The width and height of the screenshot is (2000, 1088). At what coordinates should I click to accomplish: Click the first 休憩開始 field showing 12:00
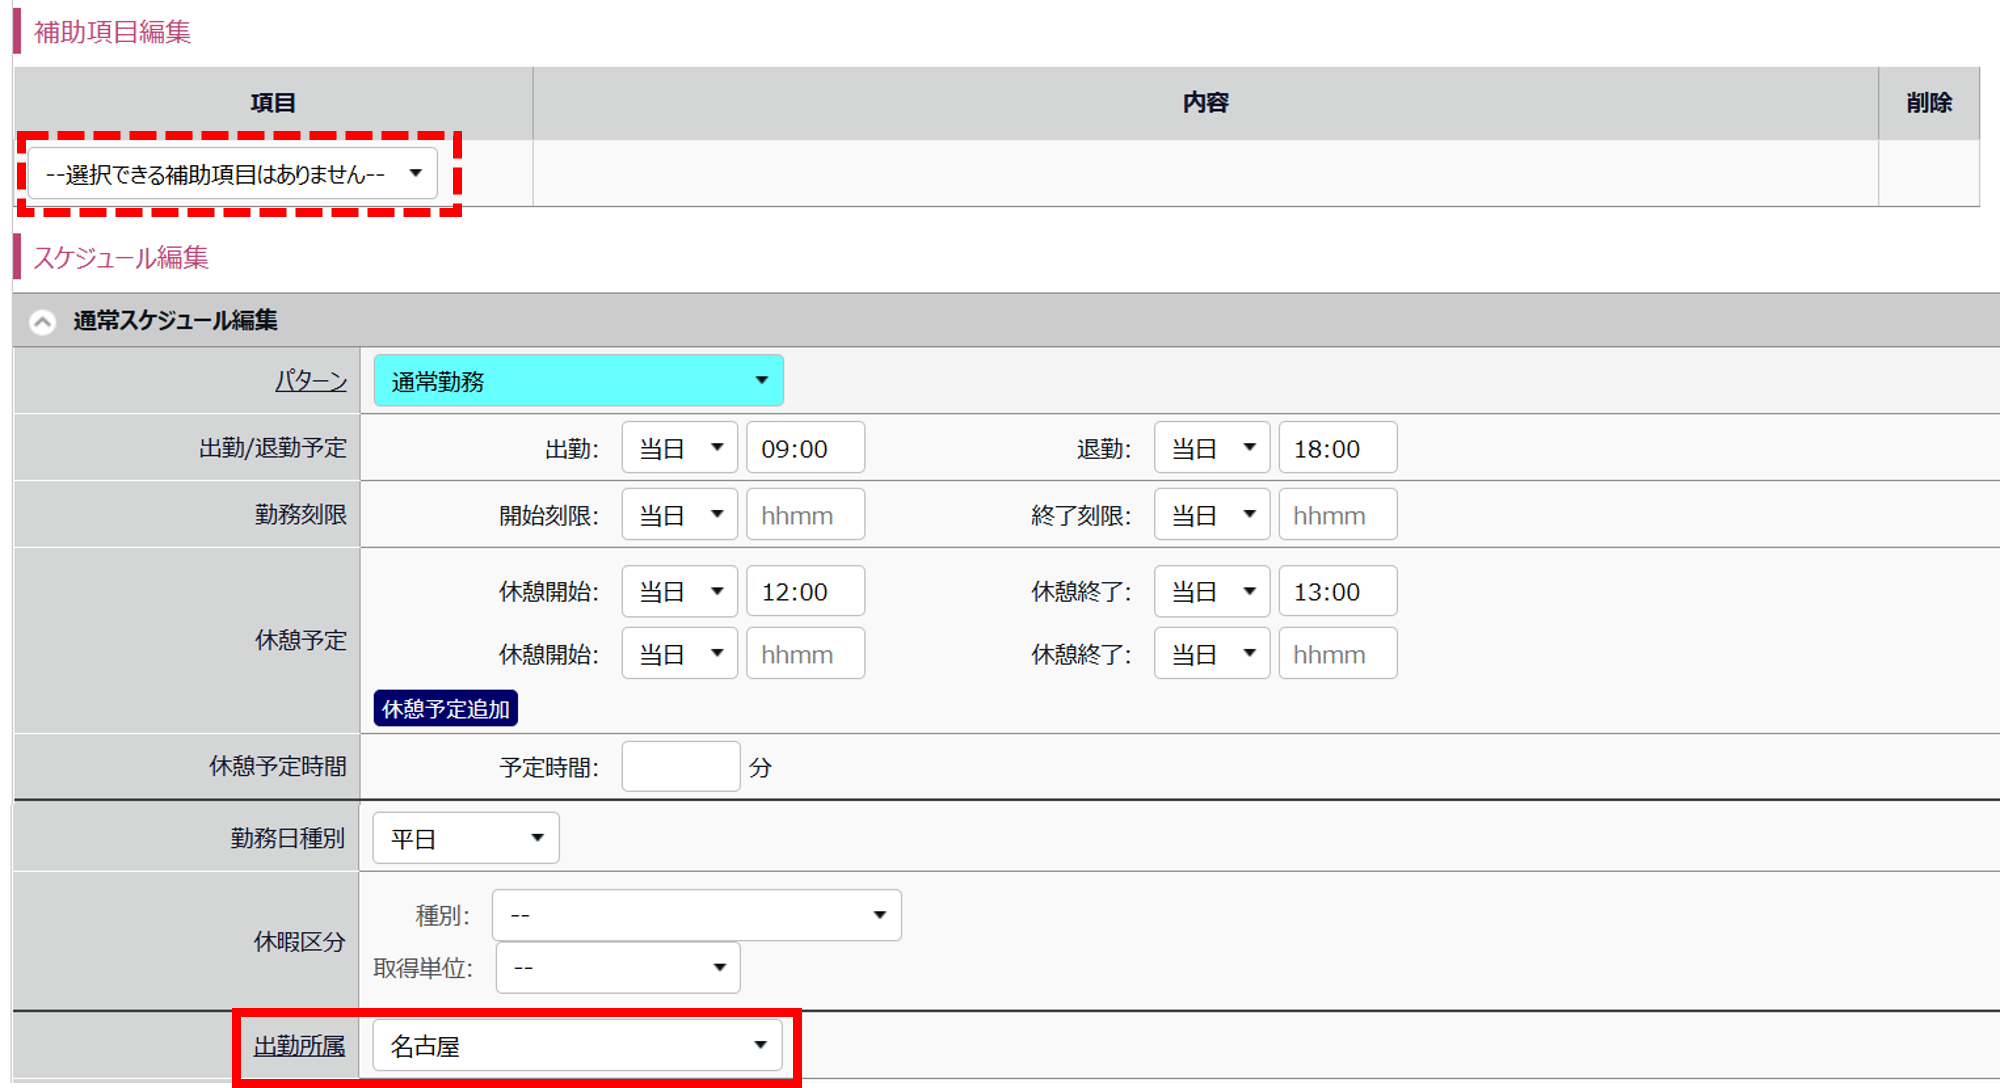(x=805, y=591)
